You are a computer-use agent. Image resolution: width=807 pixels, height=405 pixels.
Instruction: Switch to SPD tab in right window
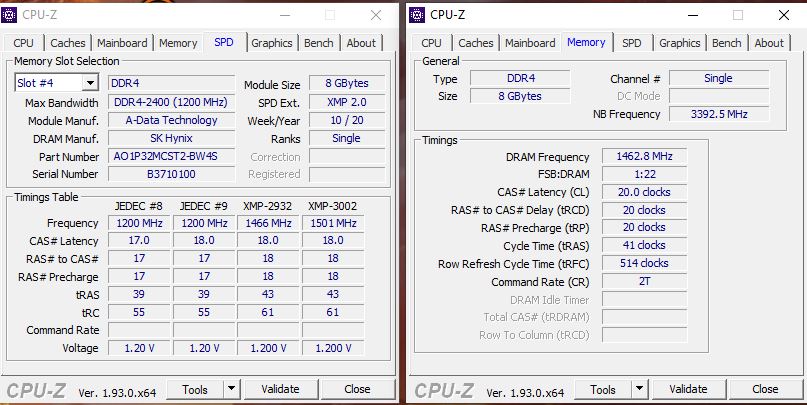click(x=632, y=43)
